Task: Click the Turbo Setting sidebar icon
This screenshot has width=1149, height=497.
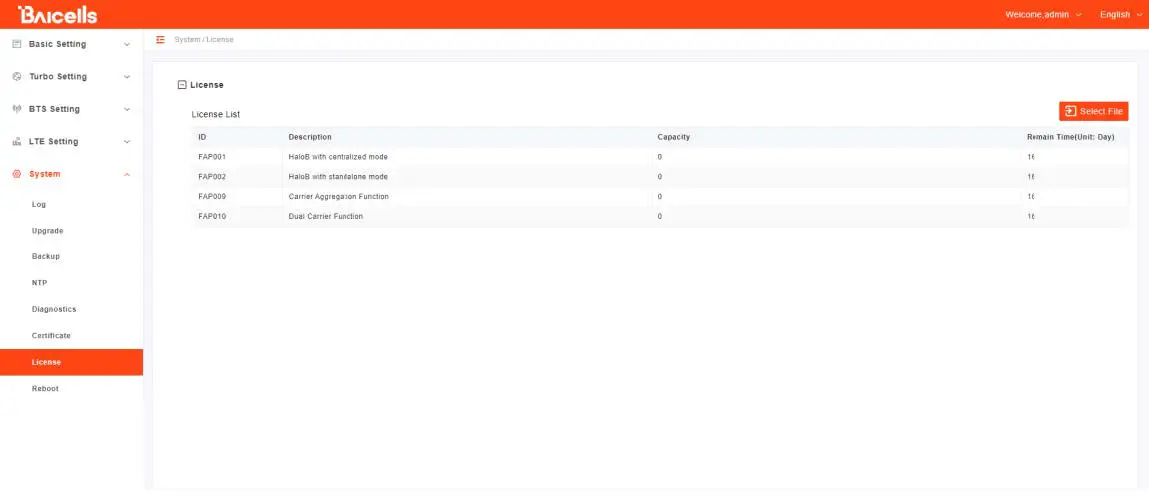Action: [x=17, y=76]
